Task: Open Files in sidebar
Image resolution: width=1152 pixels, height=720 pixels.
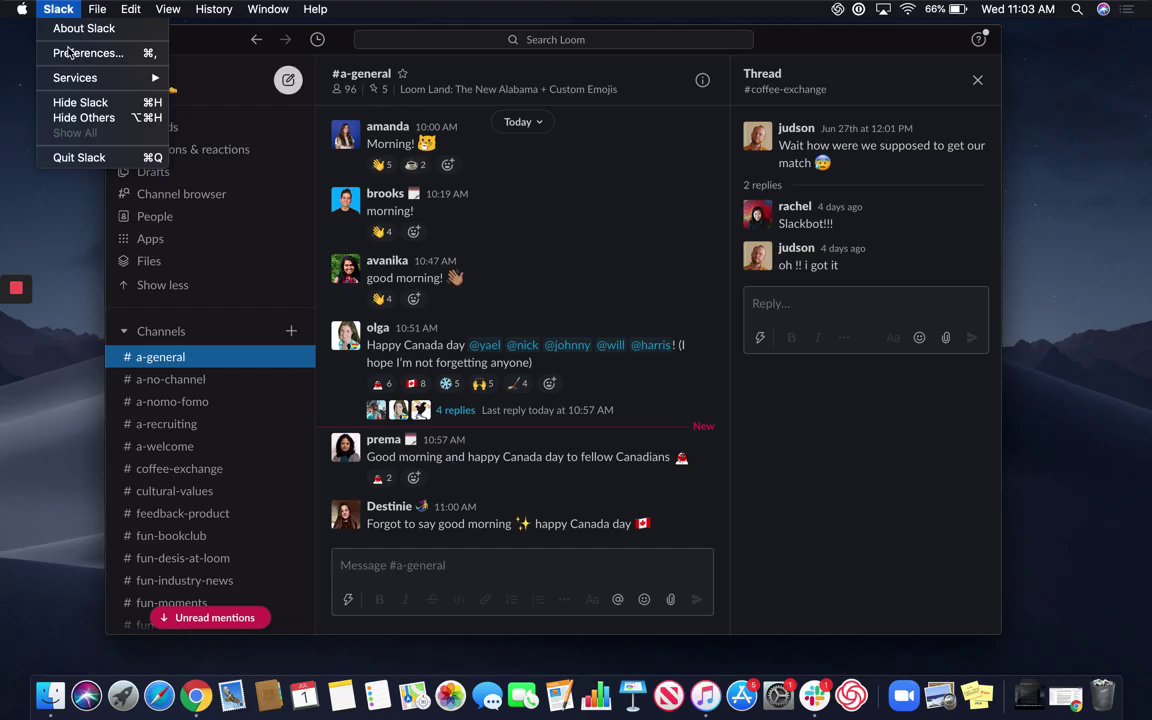Action: [148, 261]
